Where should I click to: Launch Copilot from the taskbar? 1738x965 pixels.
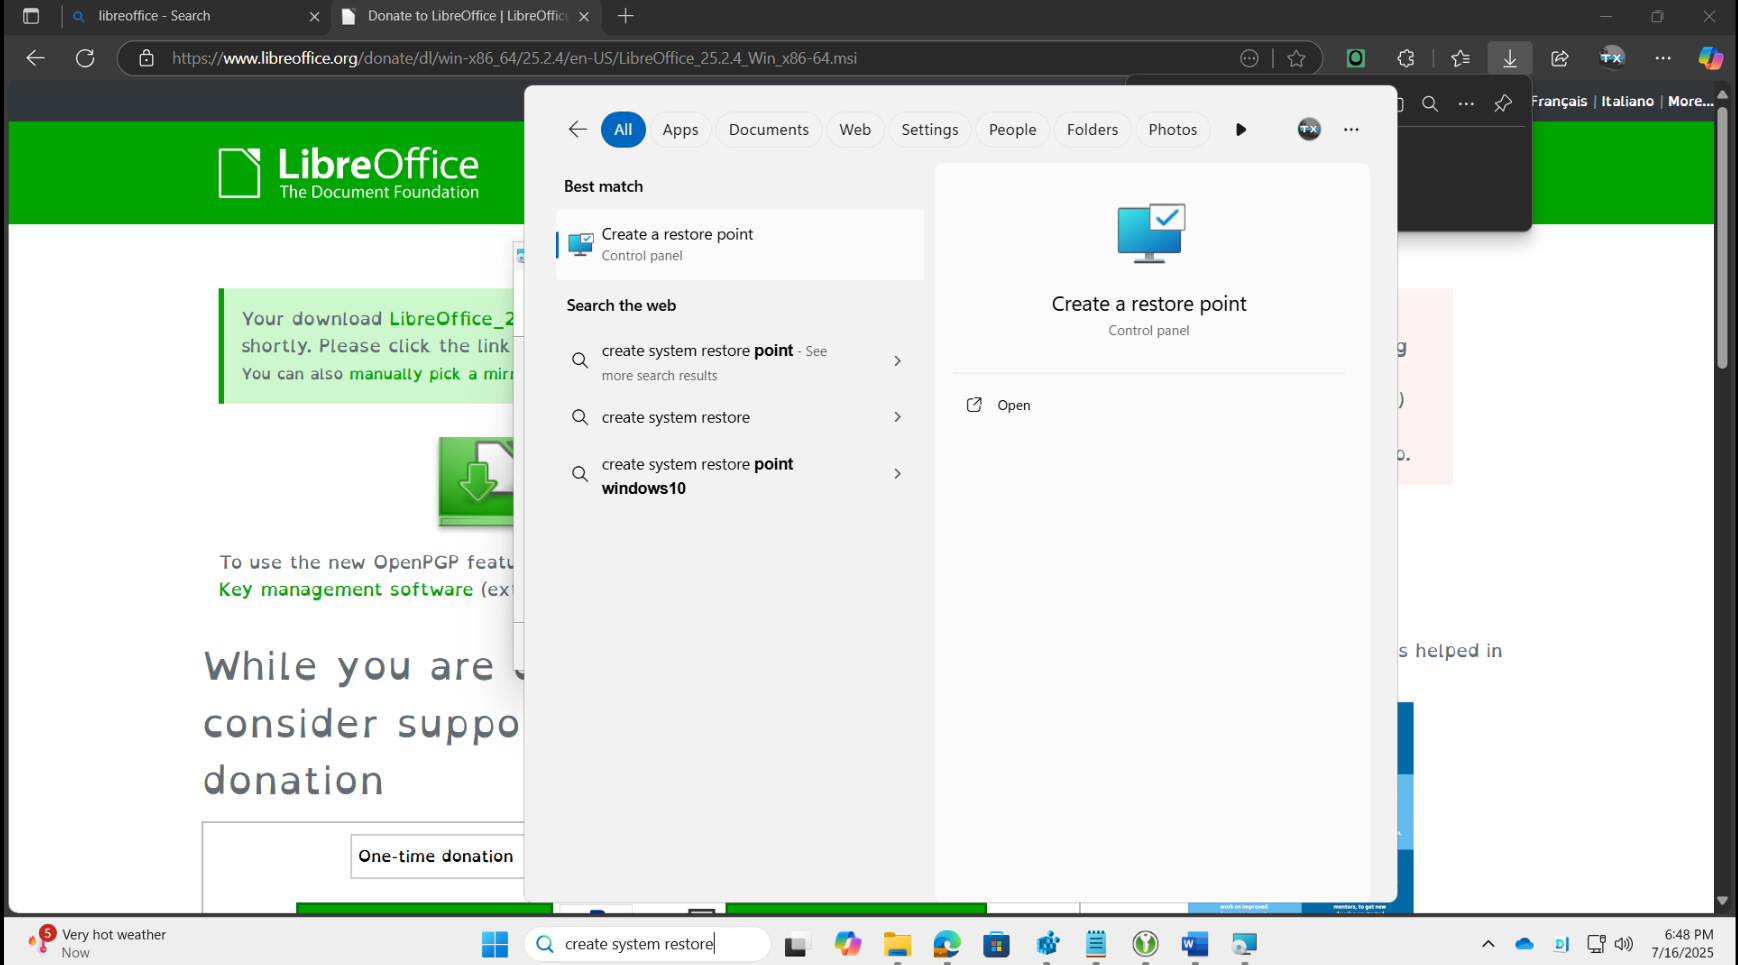pyautogui.click(x=847, y=944)
